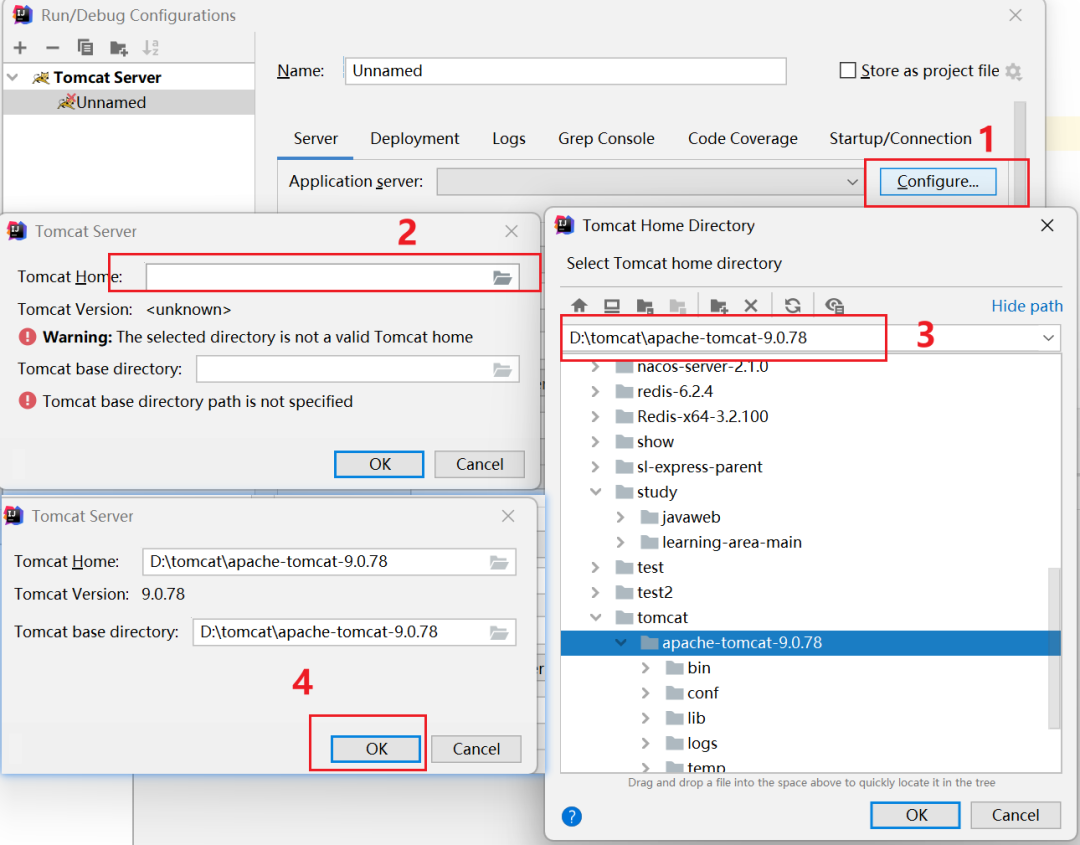
Task: Collapse the study folder
Action: coord(595,492)
